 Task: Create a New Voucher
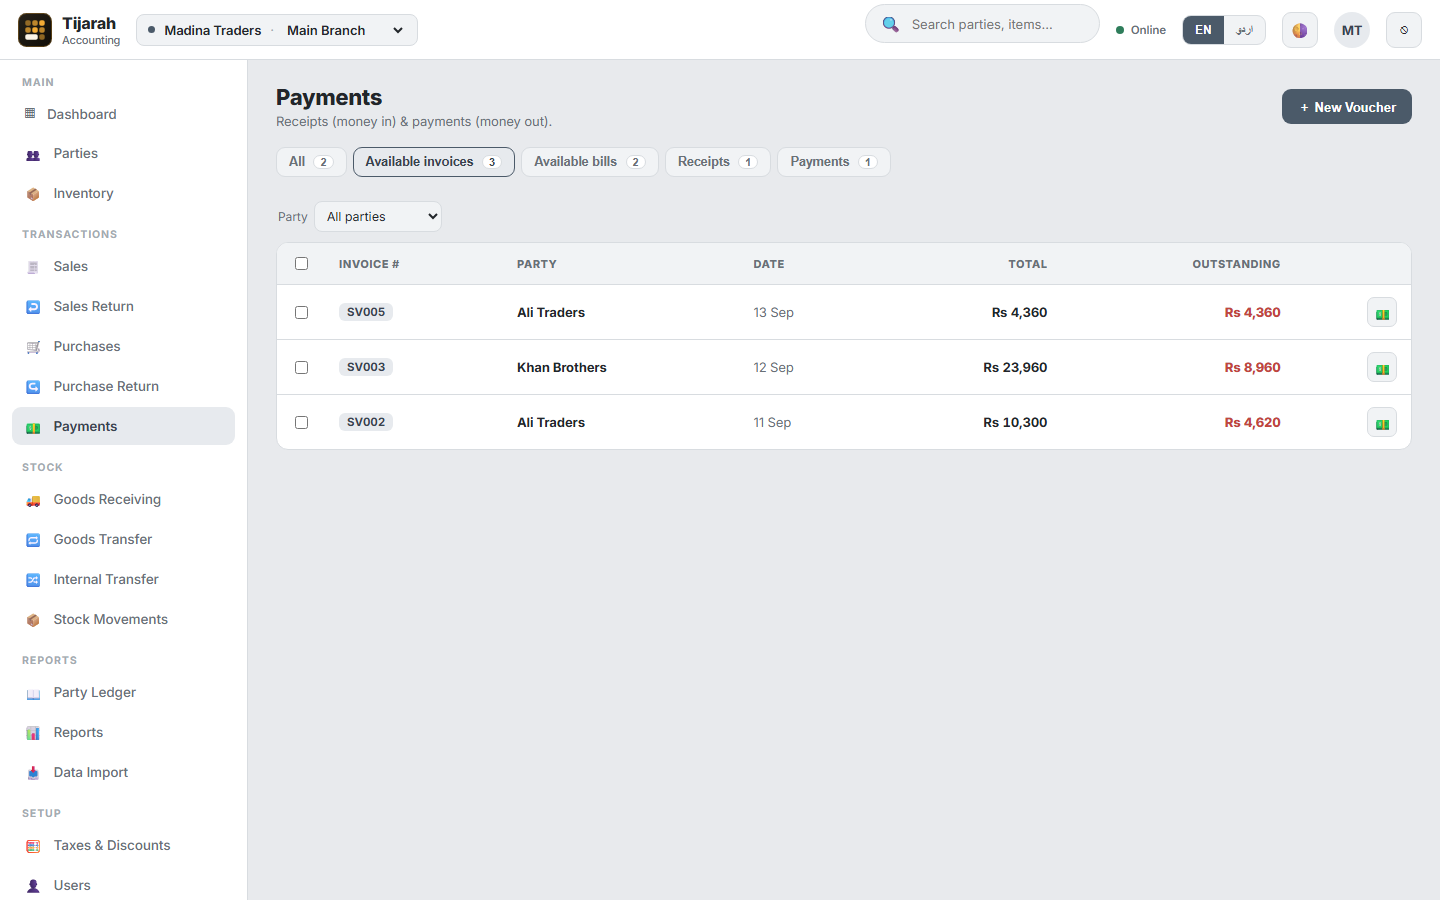tap(1347, 107)
